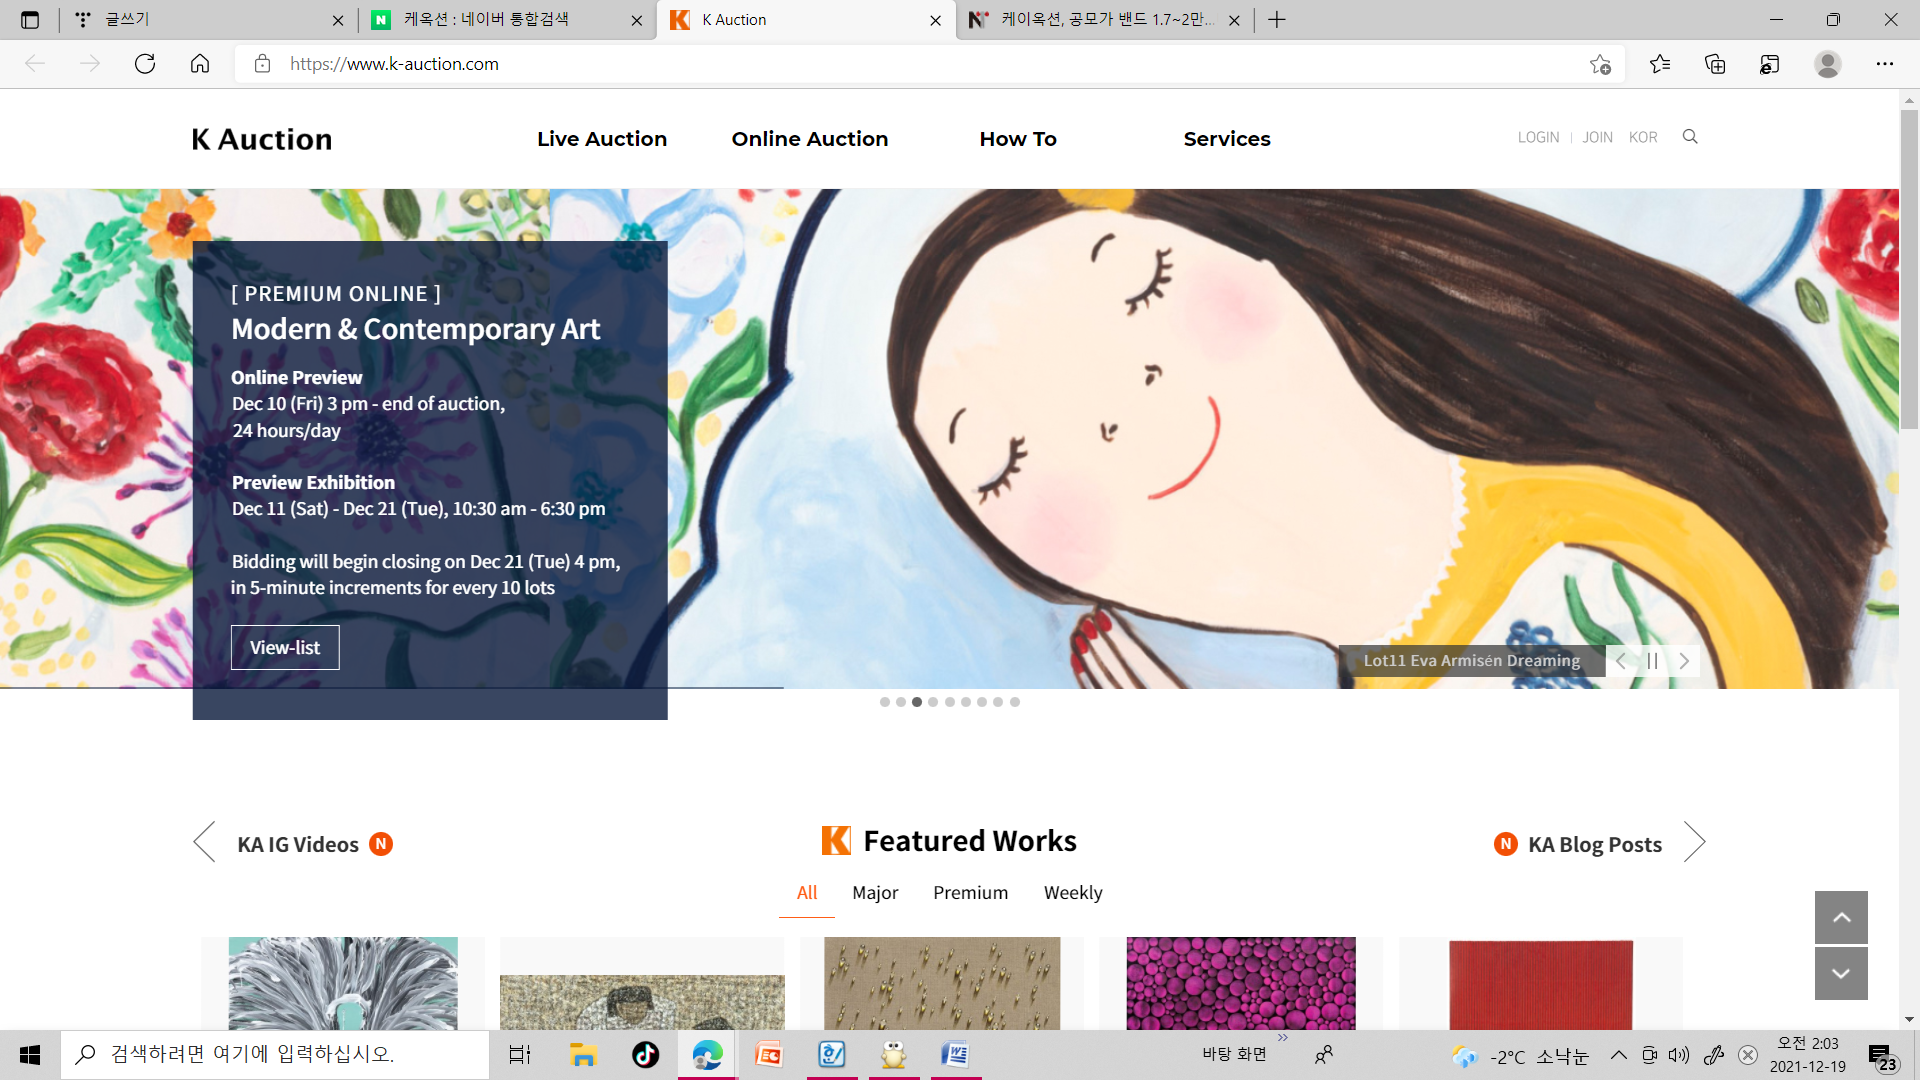Image resolution: width=1920 pixels, height=1080 pixels.
Task: Reload the K Auction page
Action: 145,64
